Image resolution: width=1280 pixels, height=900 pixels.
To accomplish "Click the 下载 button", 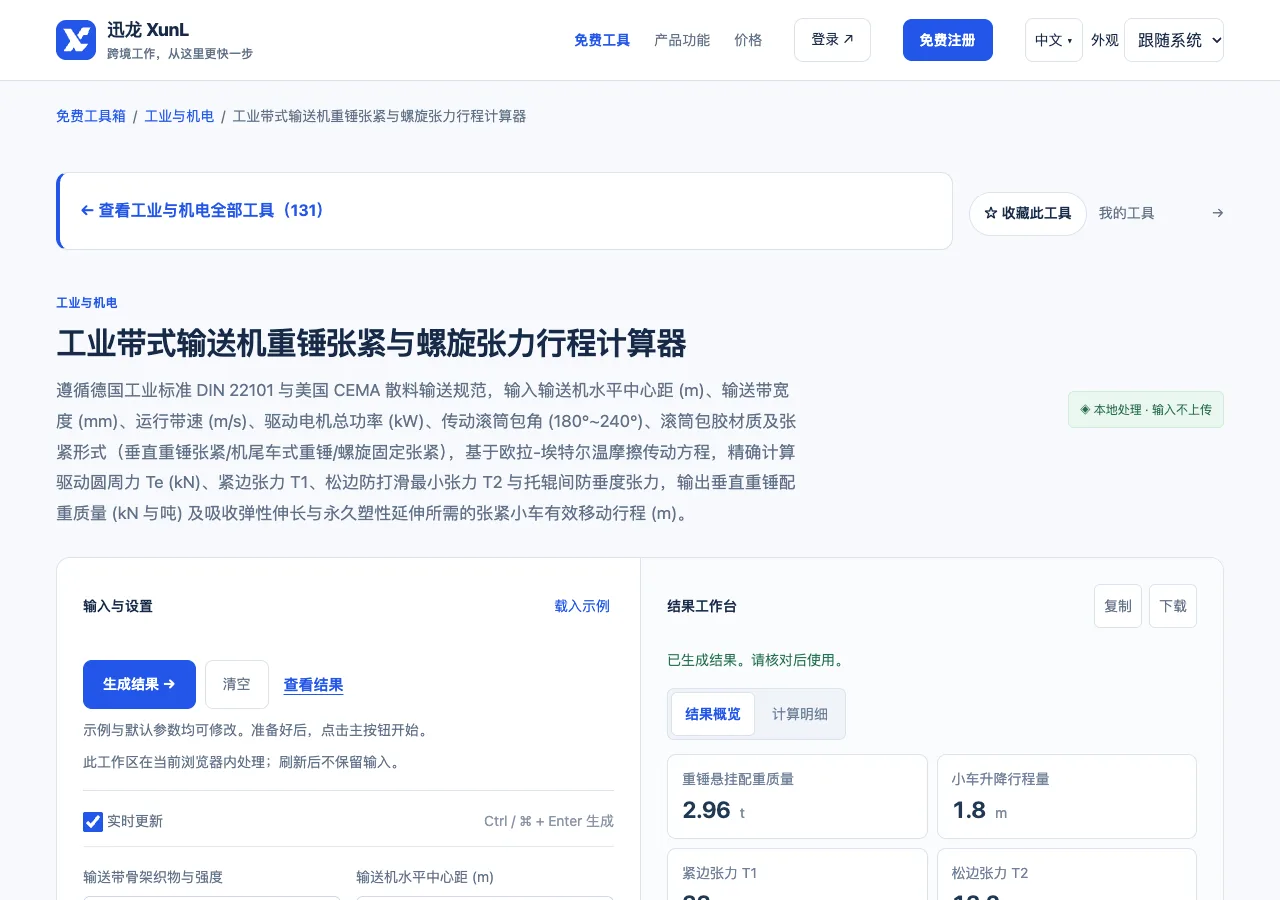I will click(x=1173, y=606).
